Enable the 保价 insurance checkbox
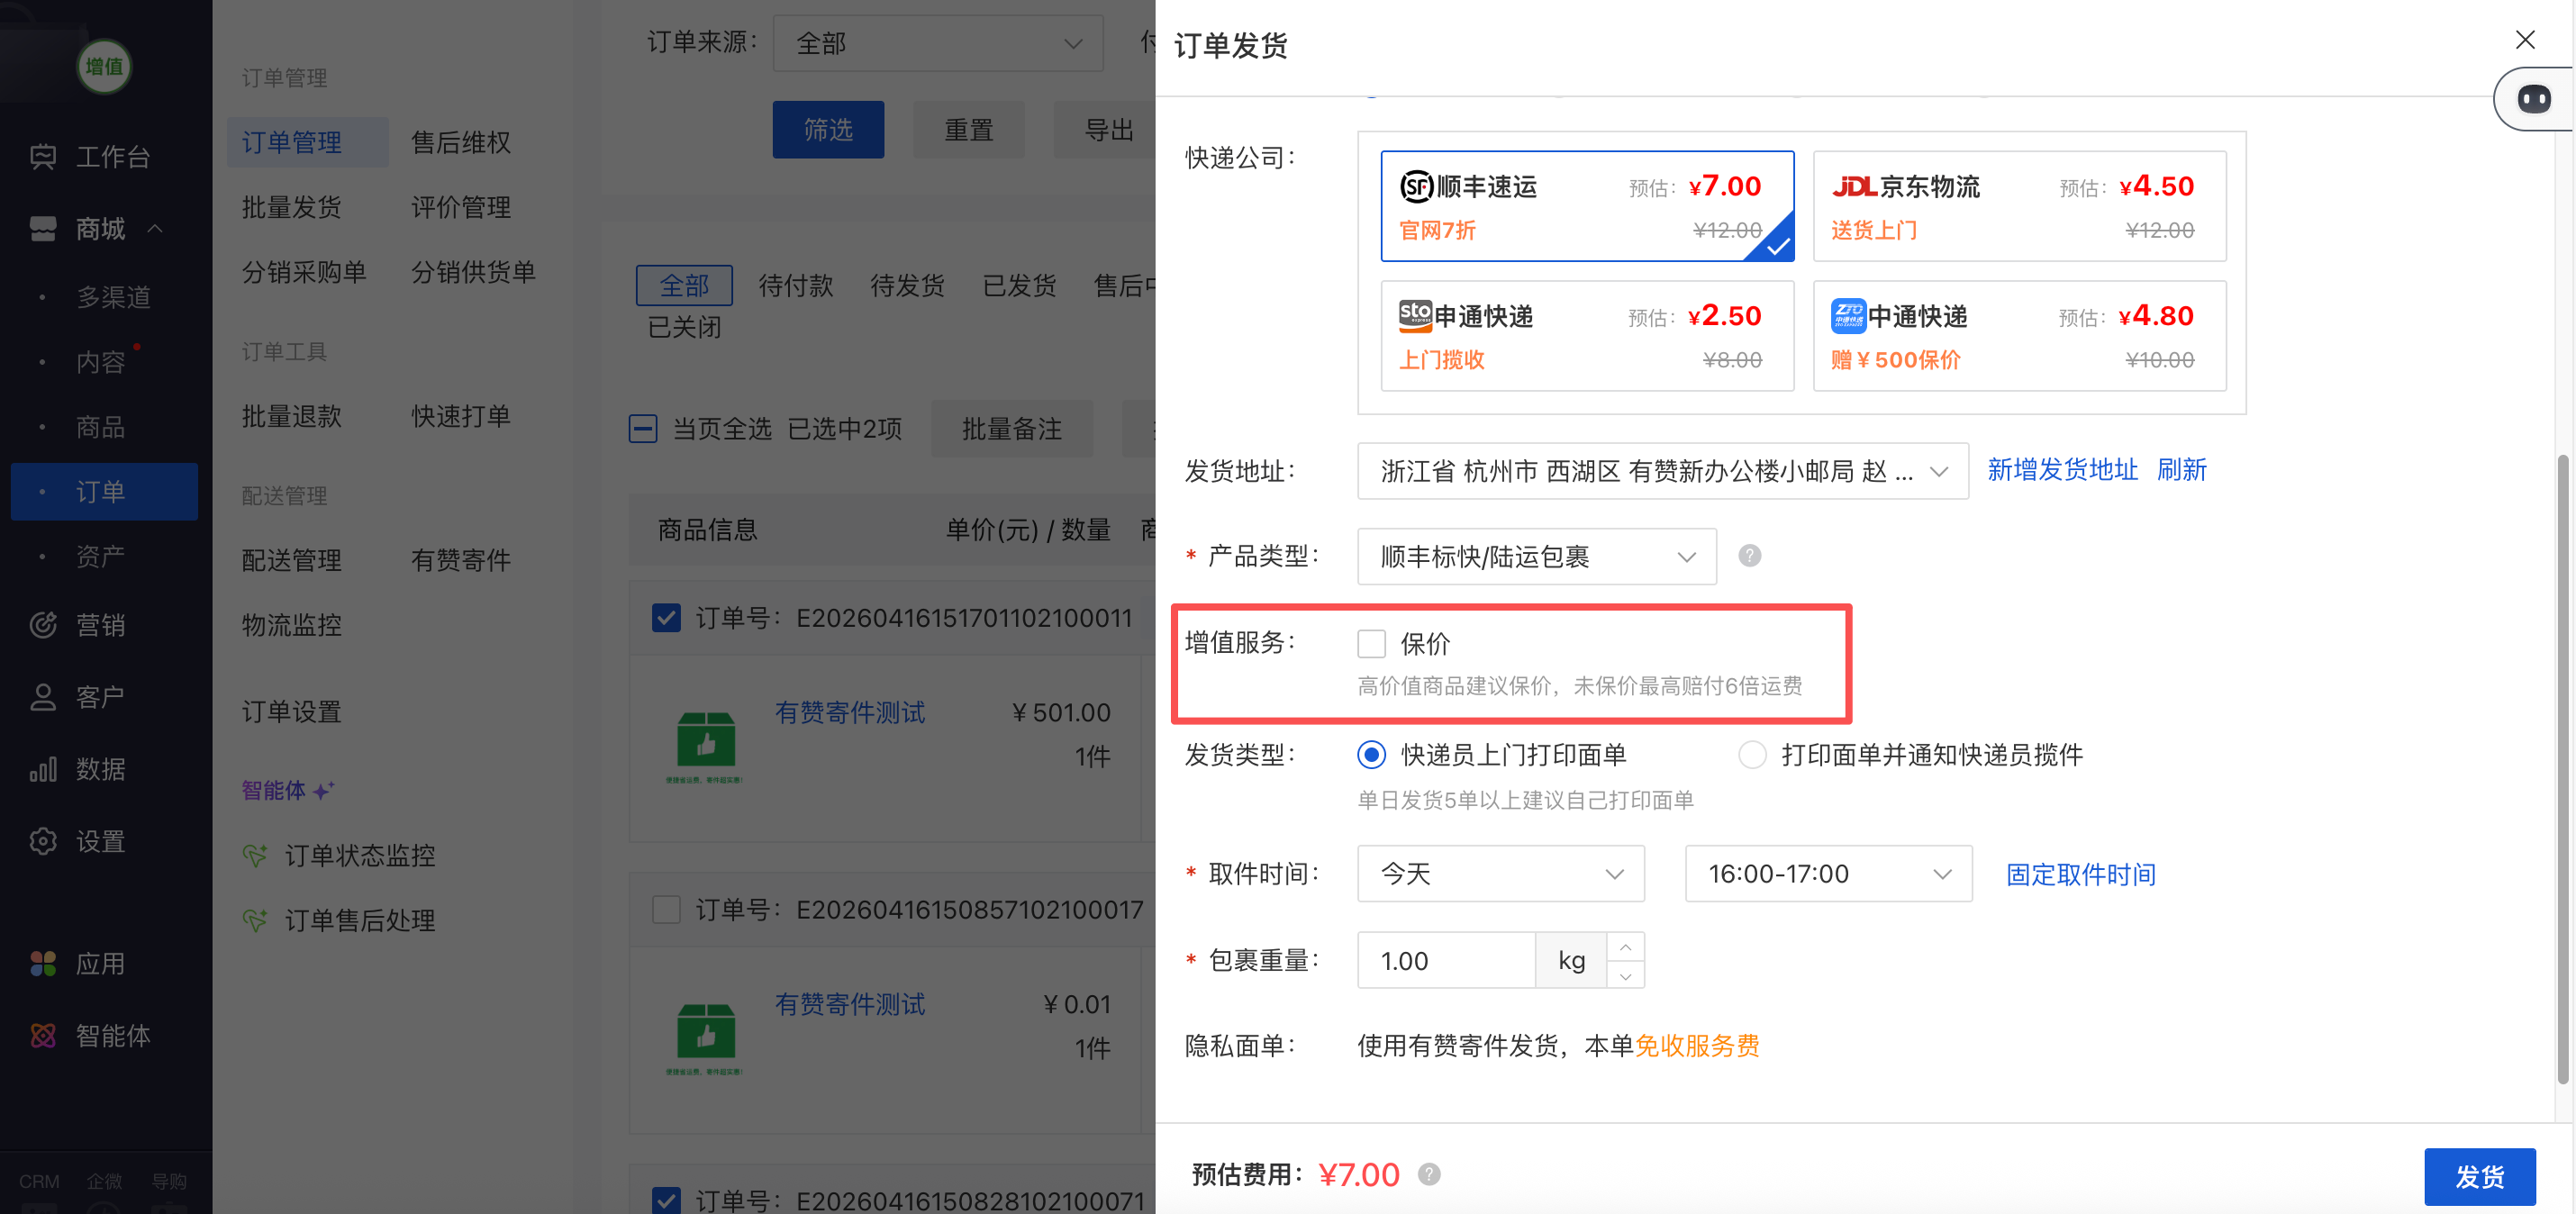Viewport: 2576px width, 1214px height. click(x=1371, y=643)
